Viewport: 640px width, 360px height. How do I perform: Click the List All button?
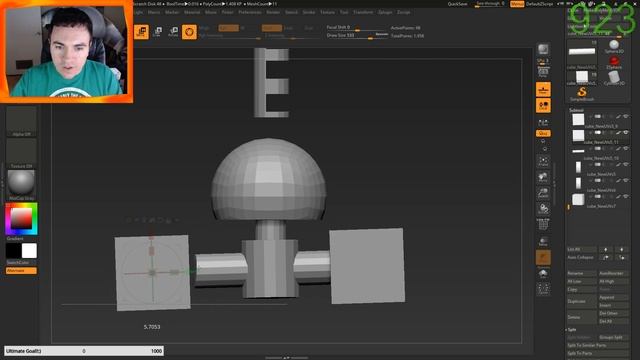582,249
